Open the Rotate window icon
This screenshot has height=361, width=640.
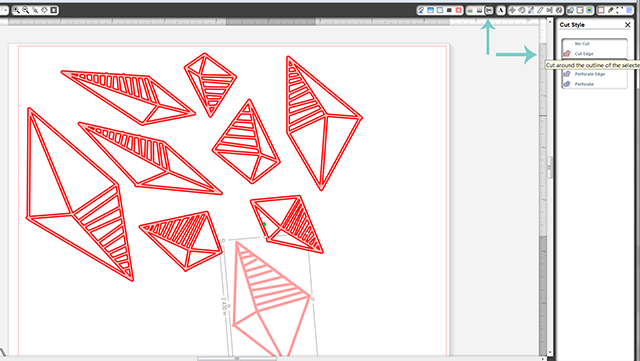pyautogui.click(x=522, y=10)
